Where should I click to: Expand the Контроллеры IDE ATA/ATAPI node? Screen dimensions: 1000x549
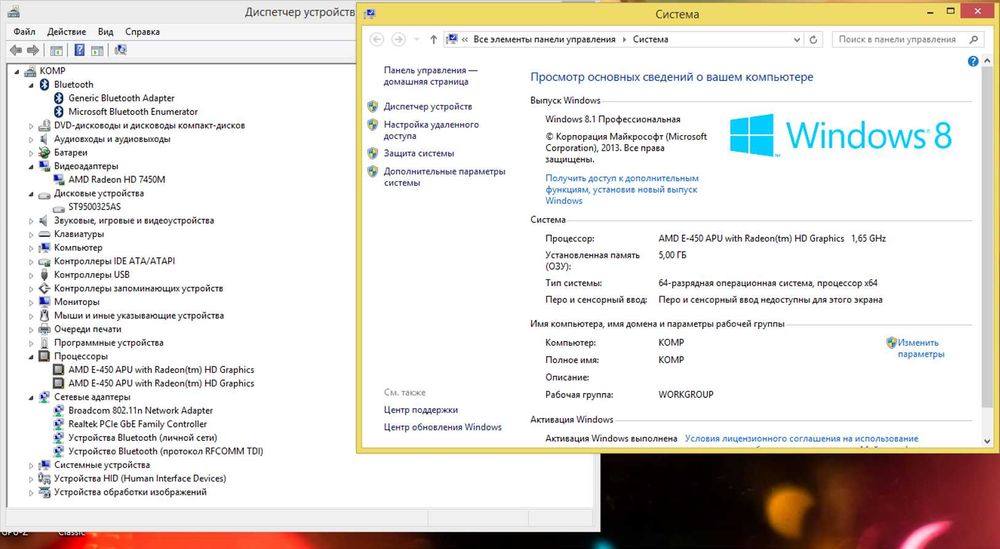click(31, 261)
